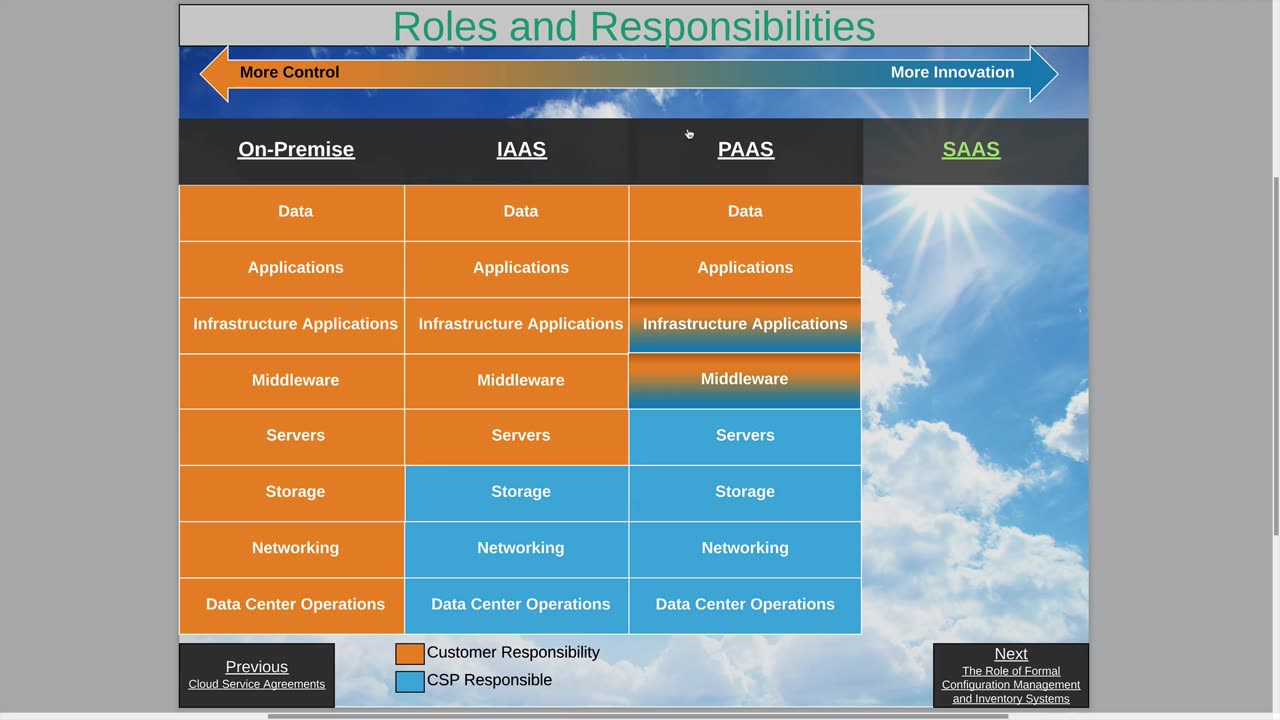Click the PAAS Applications cell
This screenshot has width=1280, height=720.
pos(745,268)
